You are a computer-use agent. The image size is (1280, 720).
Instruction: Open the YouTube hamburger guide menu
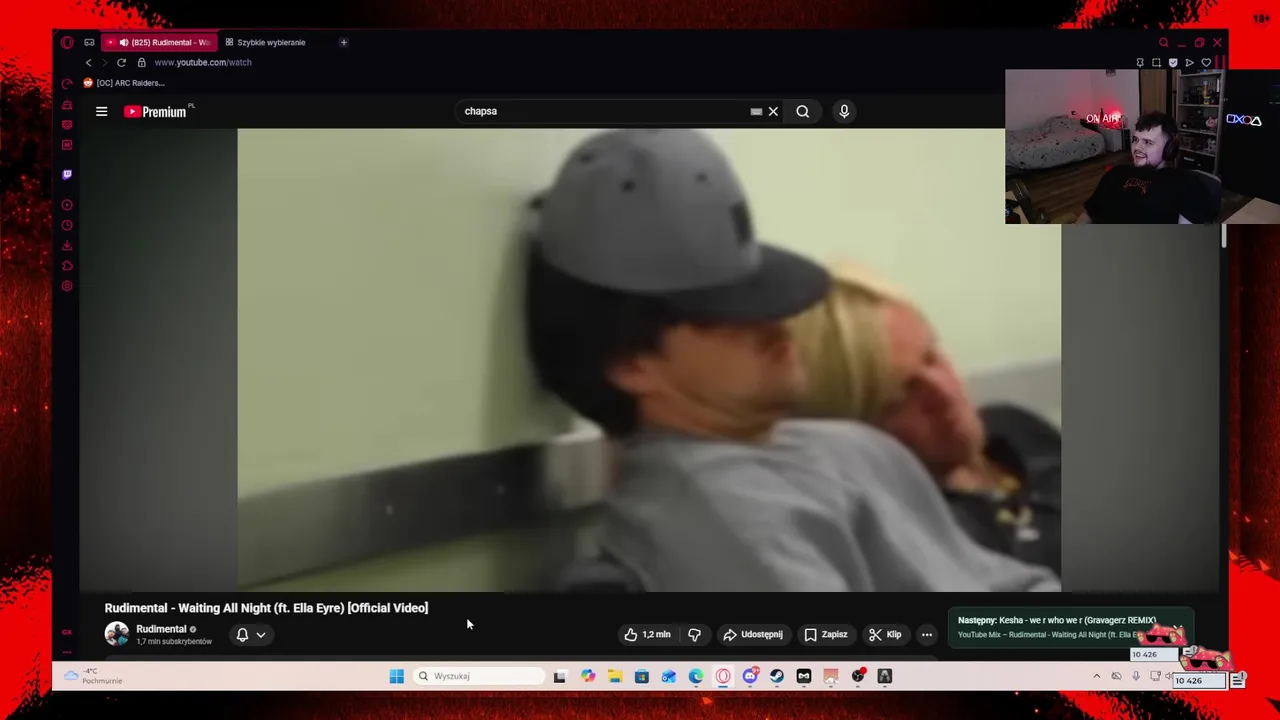101,111
